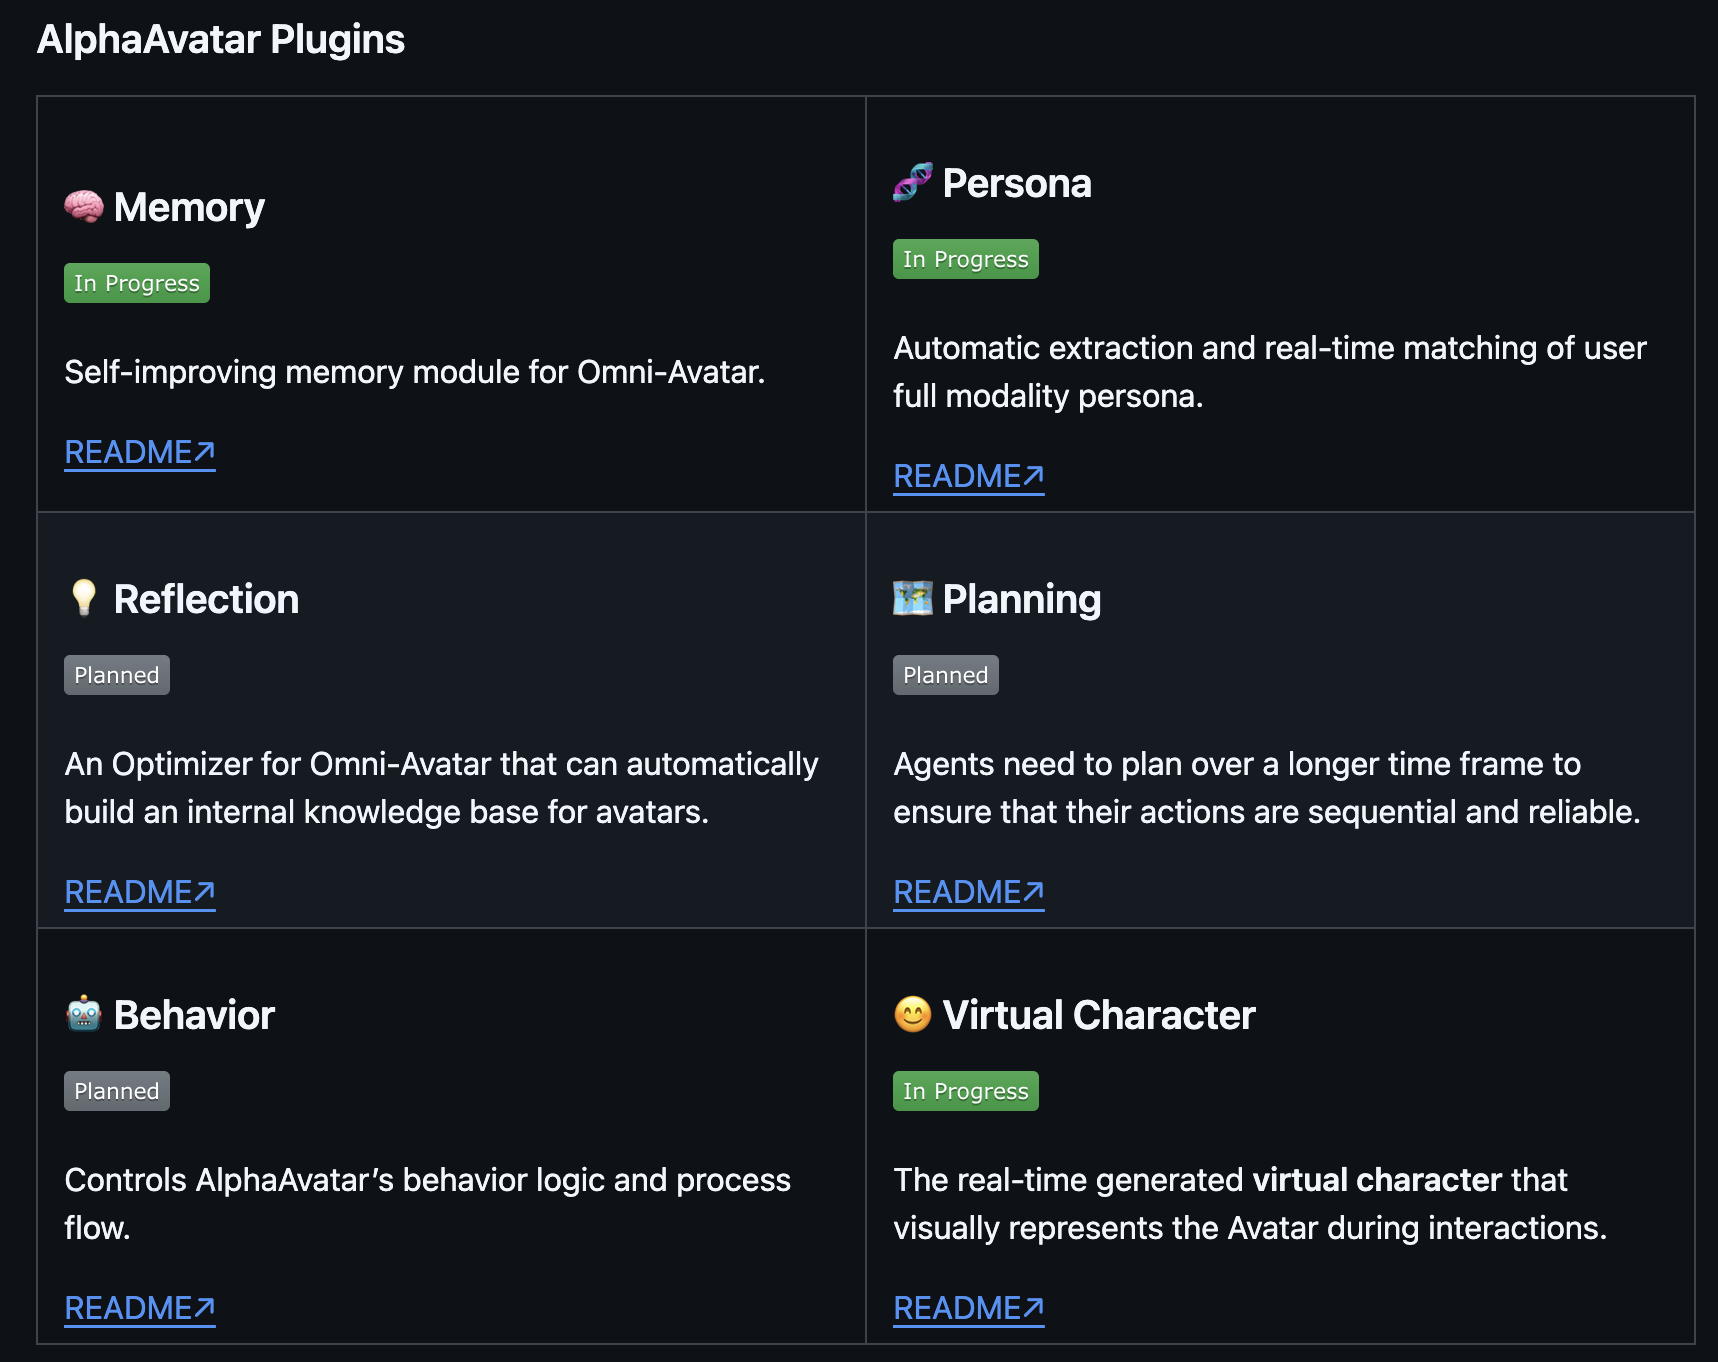Click the AlphaAvatar Plugins heading
Image resolution: width=1718 pixels, height=1362 pixels.
pyautogui.click(x=221, y=40)
